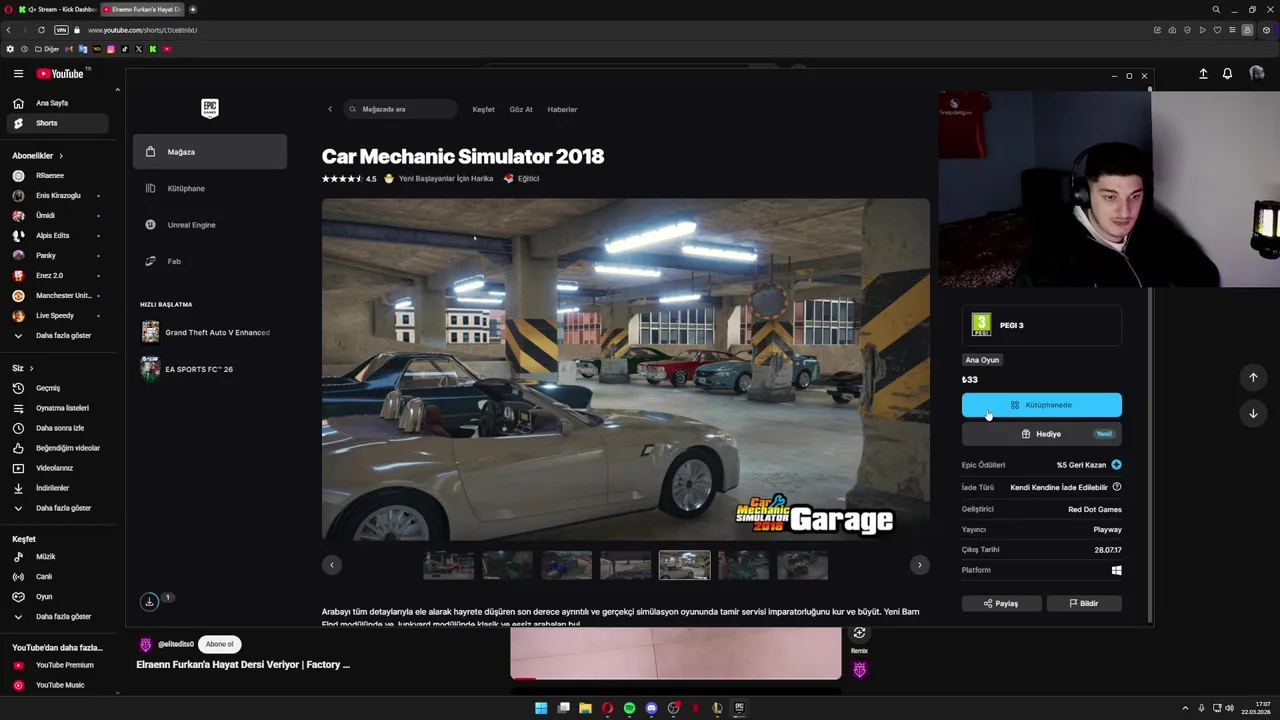Click the Remix icon on the Short
Image resolution: width=1280 pixels, height=720 pixels.
859,633
